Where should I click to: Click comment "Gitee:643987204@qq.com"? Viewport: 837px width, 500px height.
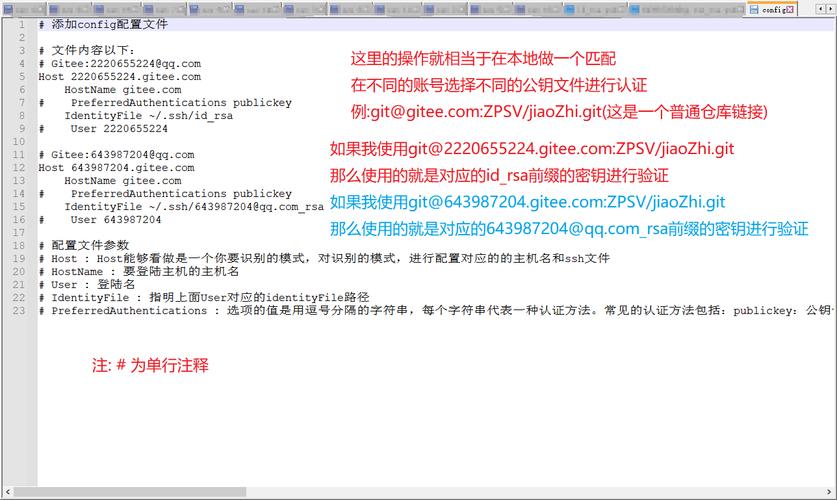[116, 155]
